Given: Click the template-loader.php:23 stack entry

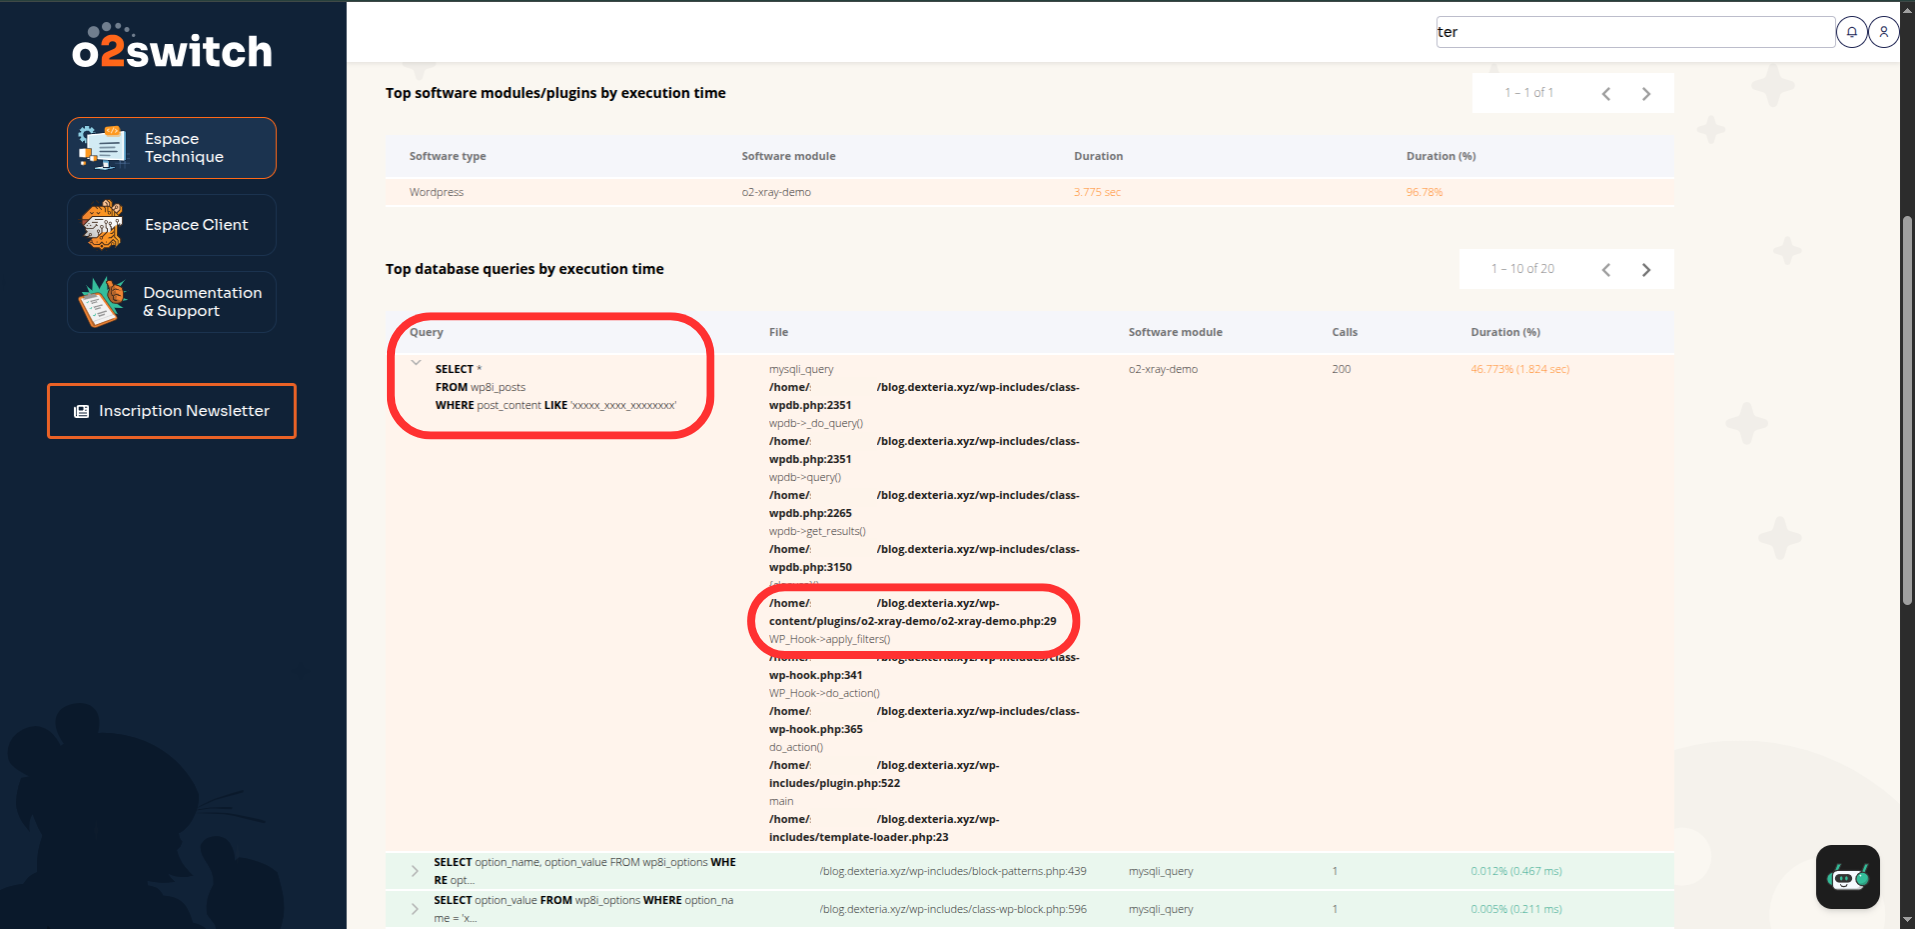Looking at the screenshot, I should coord(884,828).
